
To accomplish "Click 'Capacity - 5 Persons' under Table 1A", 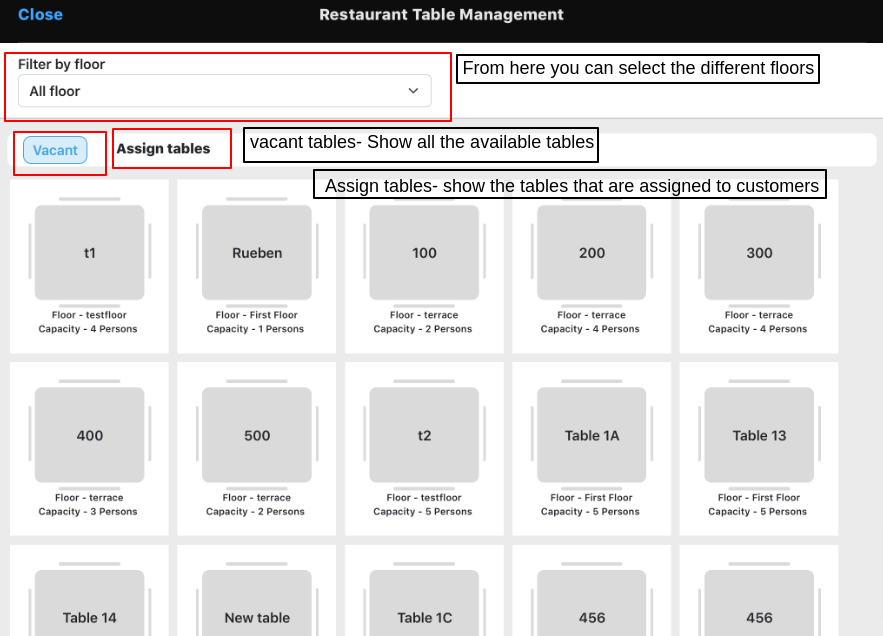I will tap(590, 512).
